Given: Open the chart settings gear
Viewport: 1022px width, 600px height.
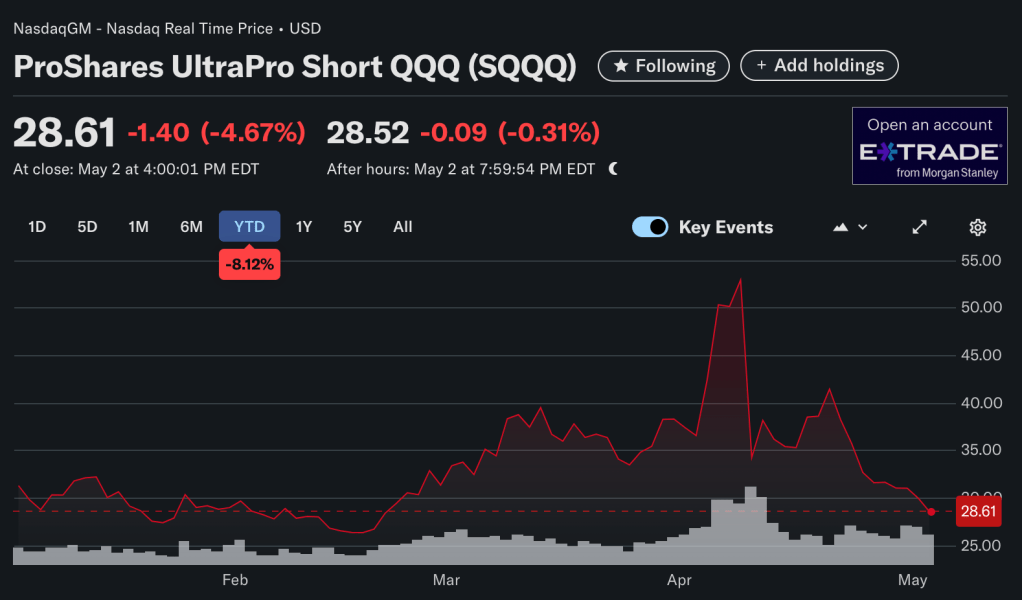Looking at the screenshot, I should (978, 227).
